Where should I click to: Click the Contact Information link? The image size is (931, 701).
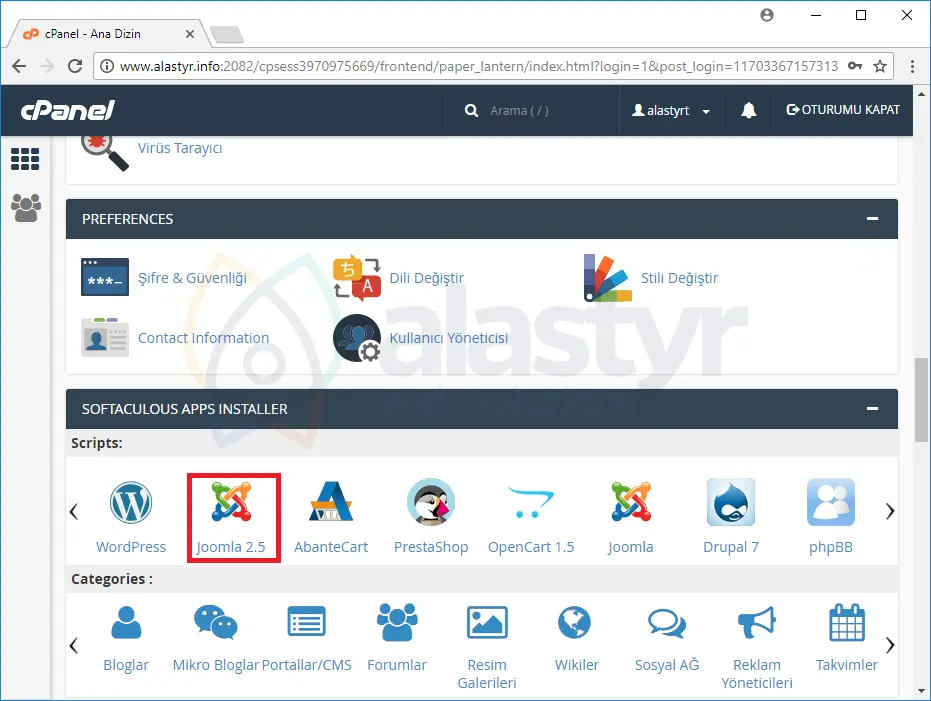pyautogui.click(x=203, y=338)
